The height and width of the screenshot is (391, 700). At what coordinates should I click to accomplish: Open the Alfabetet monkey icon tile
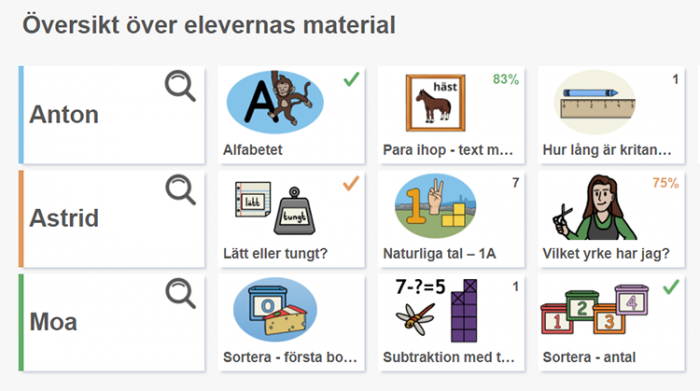pyautogui.click(x=275, y=102)
